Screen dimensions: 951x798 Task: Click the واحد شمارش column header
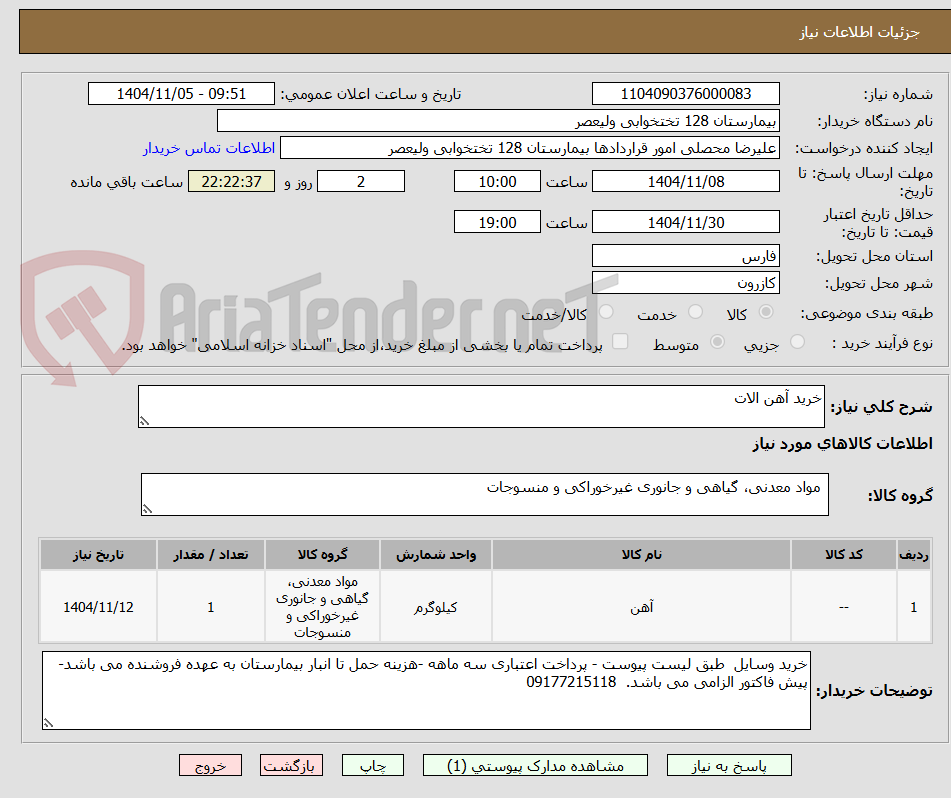click(x=436, y=555)
